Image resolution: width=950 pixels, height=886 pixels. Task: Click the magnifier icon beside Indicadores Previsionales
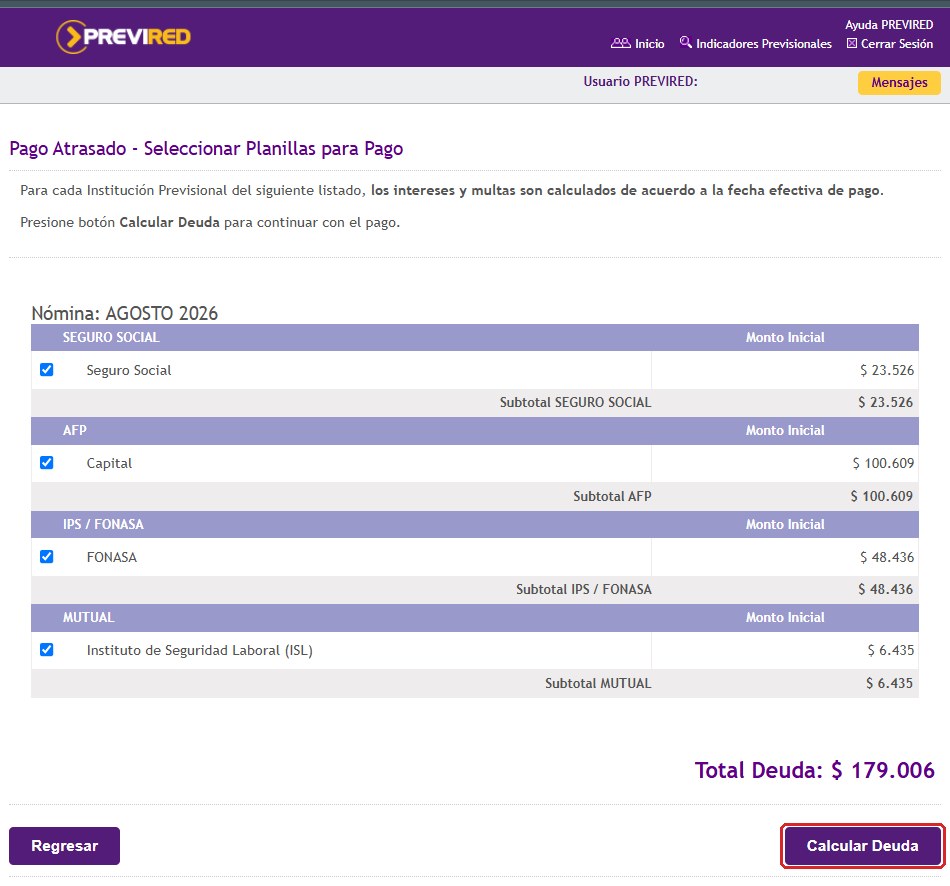point(685,42)
